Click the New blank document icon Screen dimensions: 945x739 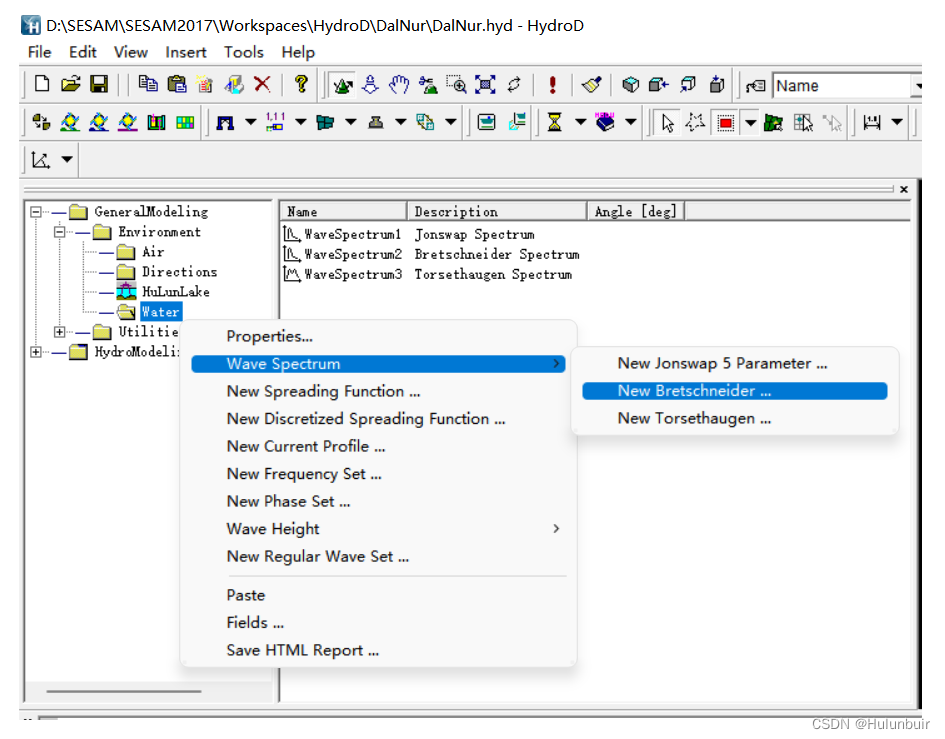pos(42,84)
